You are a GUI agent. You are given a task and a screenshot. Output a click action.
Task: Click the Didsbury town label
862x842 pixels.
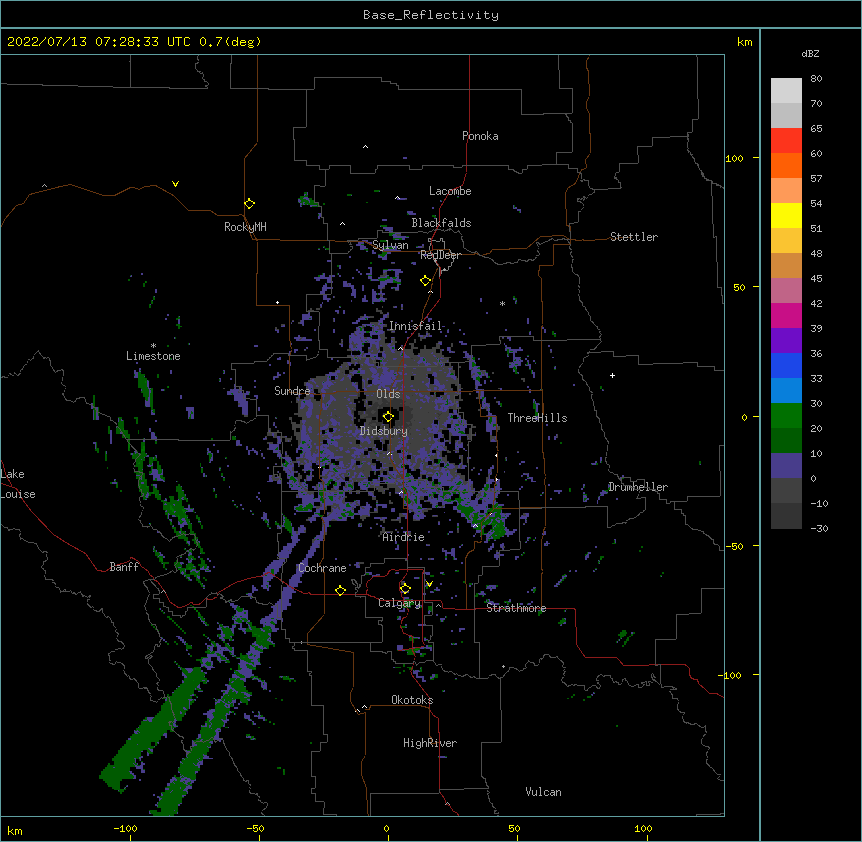click(384, 431)
